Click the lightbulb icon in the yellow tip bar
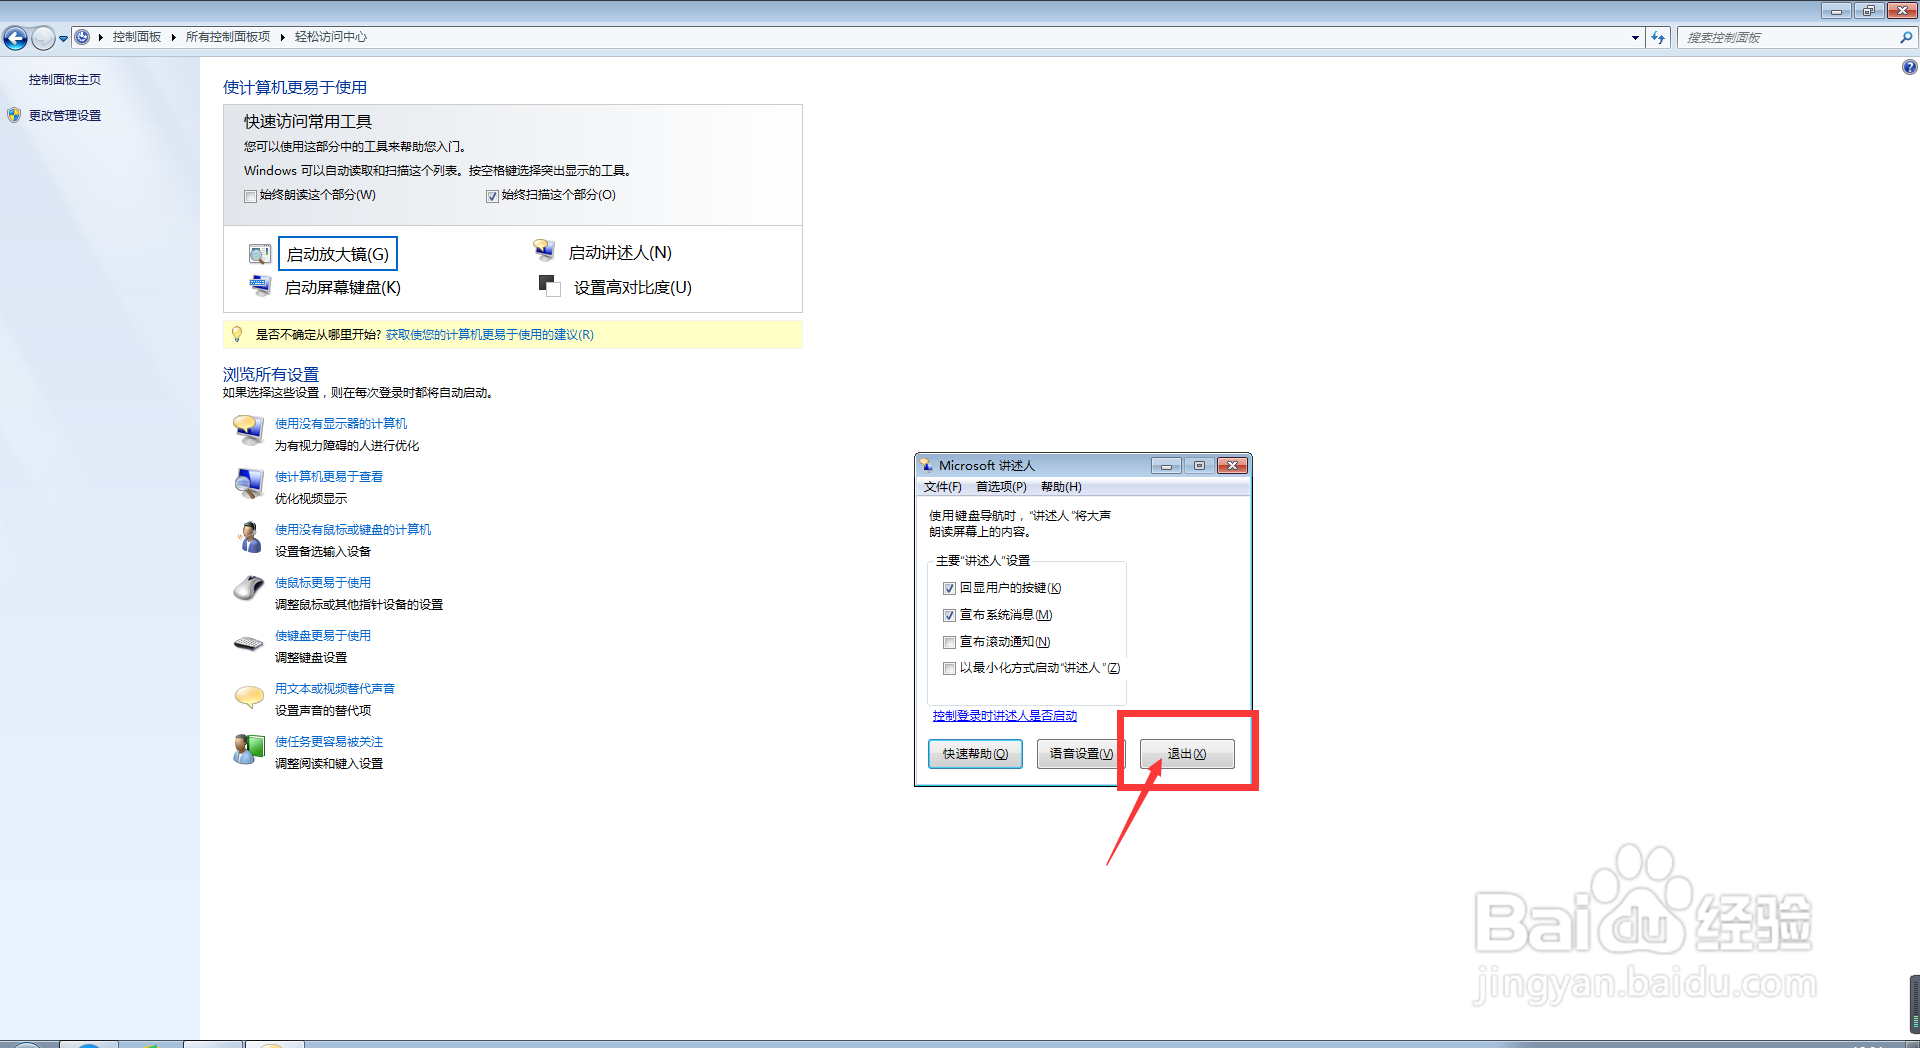Viewport: 1920px width, 1048px height. (x=237, y=334)
